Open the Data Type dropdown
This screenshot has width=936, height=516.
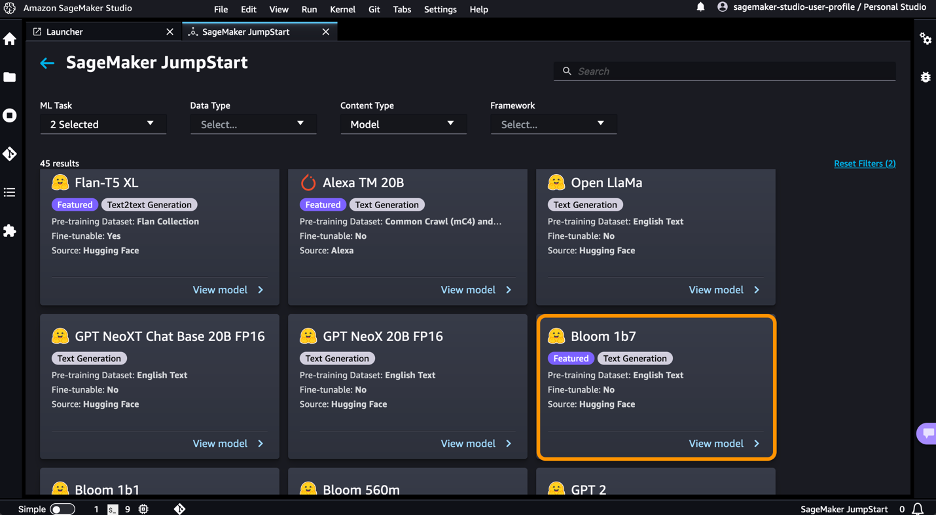[253, 124]
